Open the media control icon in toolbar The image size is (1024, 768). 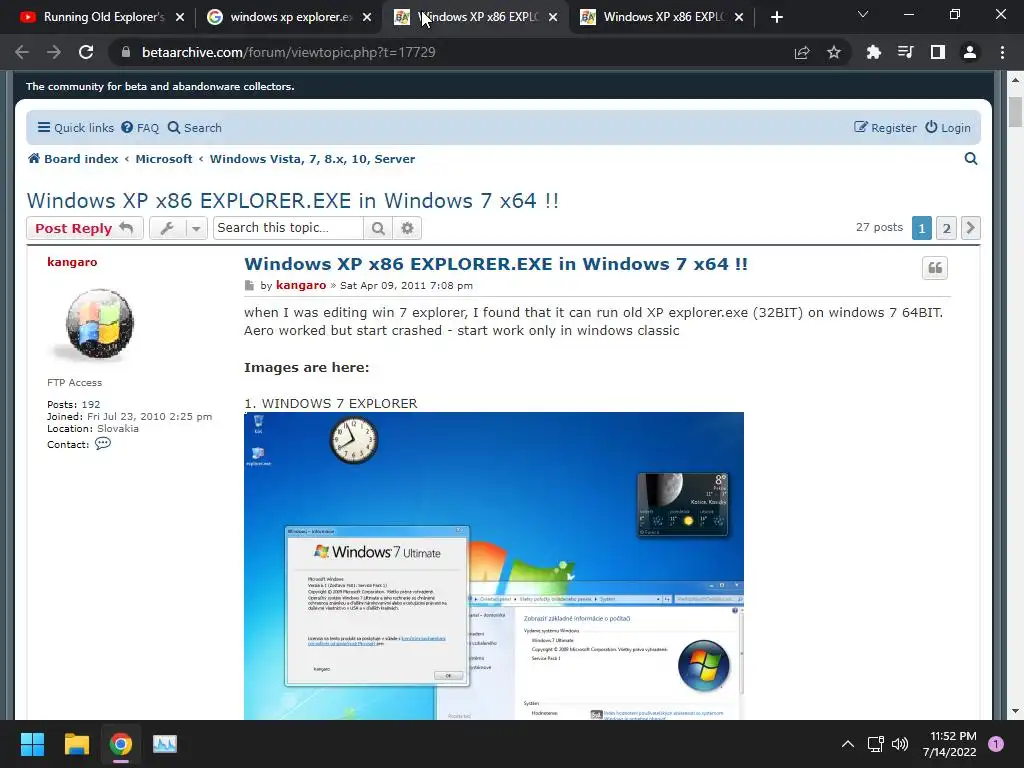tap(905, 52)
